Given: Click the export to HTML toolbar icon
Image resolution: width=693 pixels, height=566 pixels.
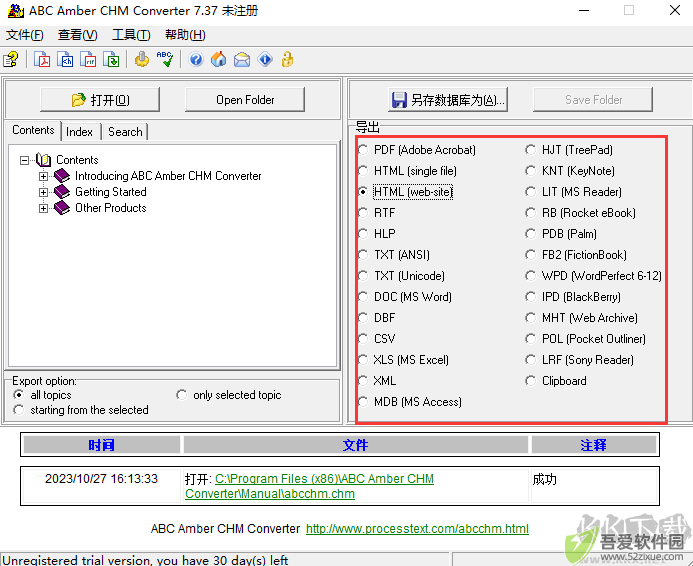Looking at the screenshot, I should [65, 59].
